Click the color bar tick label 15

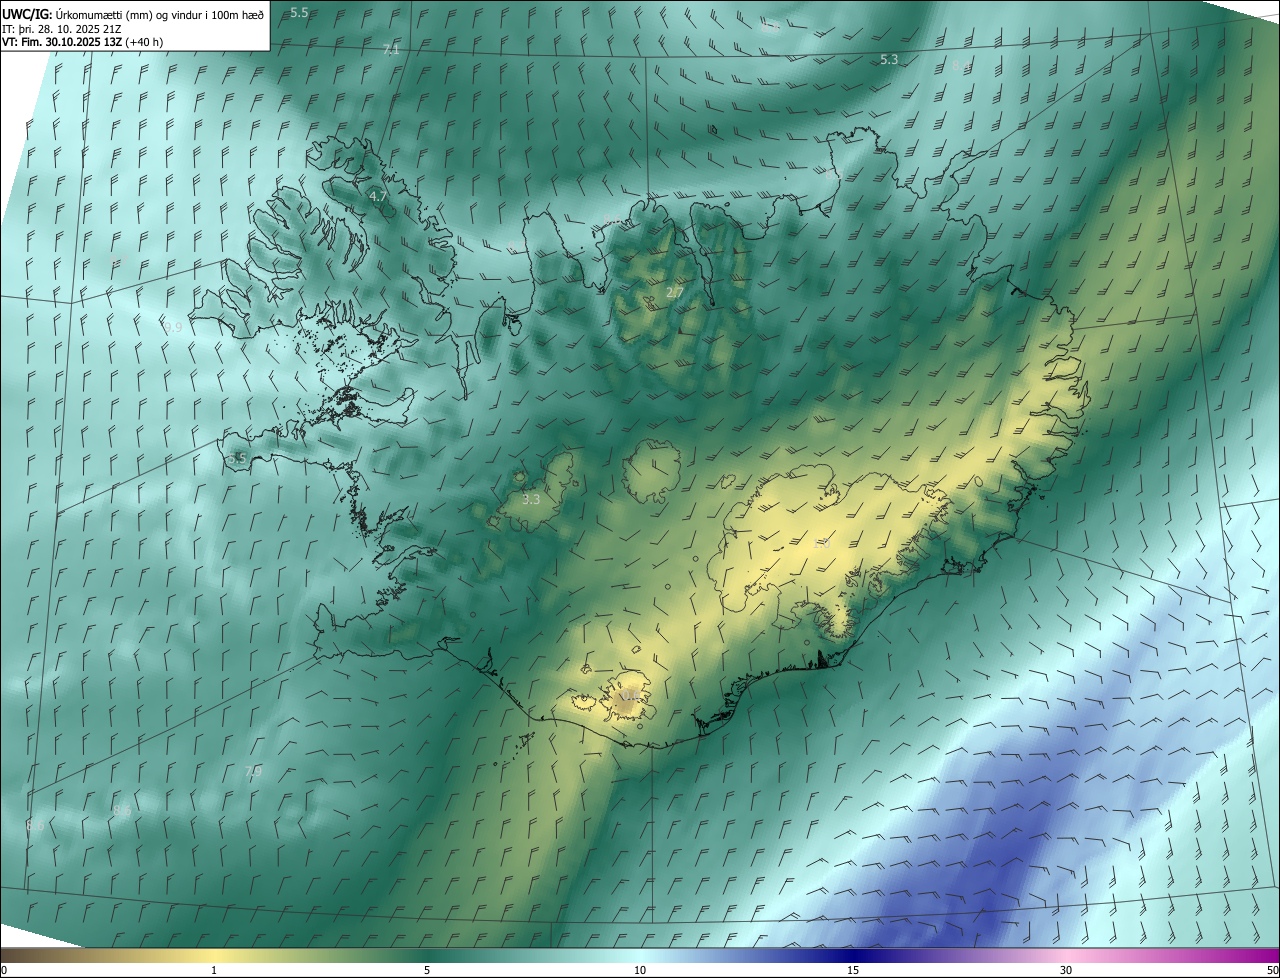tap(853, 970)
